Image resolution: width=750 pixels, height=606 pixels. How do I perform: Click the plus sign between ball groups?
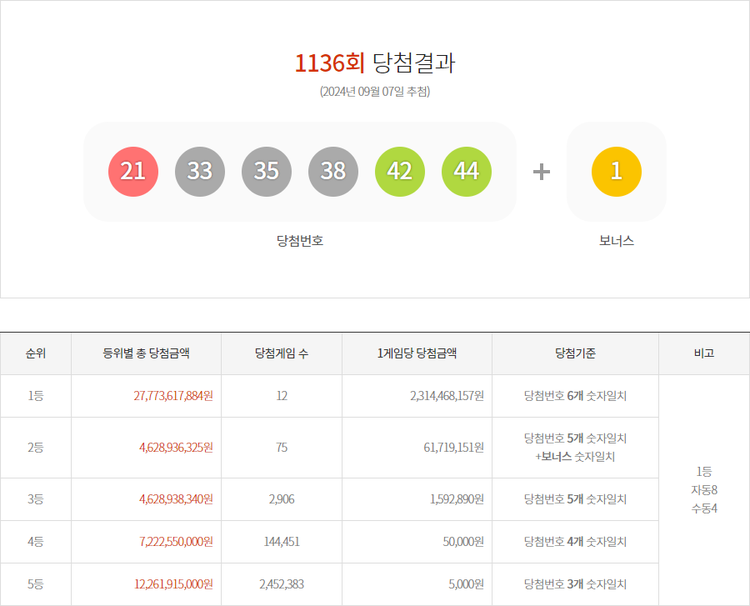click(541, 172)
